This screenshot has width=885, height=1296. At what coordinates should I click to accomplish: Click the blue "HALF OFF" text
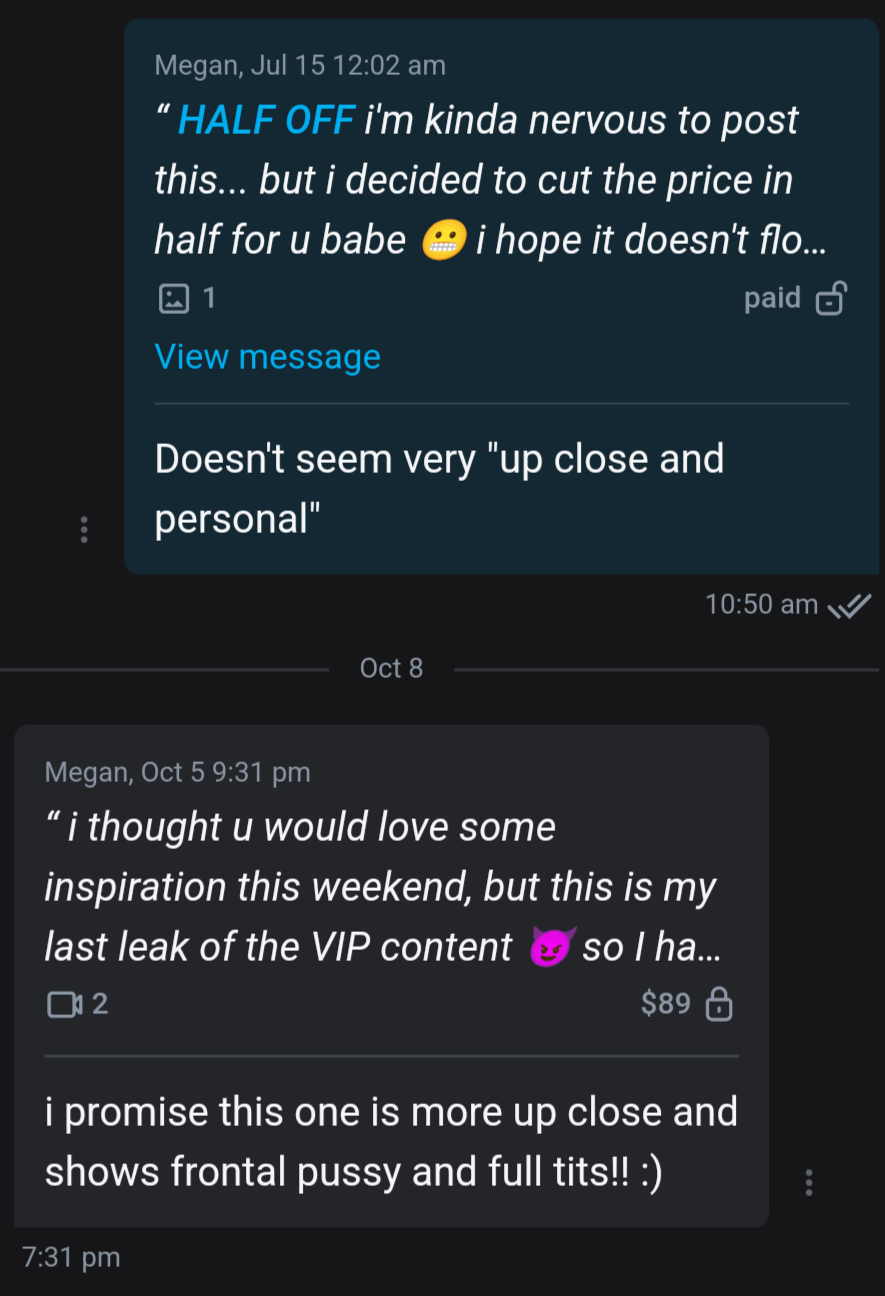pyautogui.click(x=266, y=121)
